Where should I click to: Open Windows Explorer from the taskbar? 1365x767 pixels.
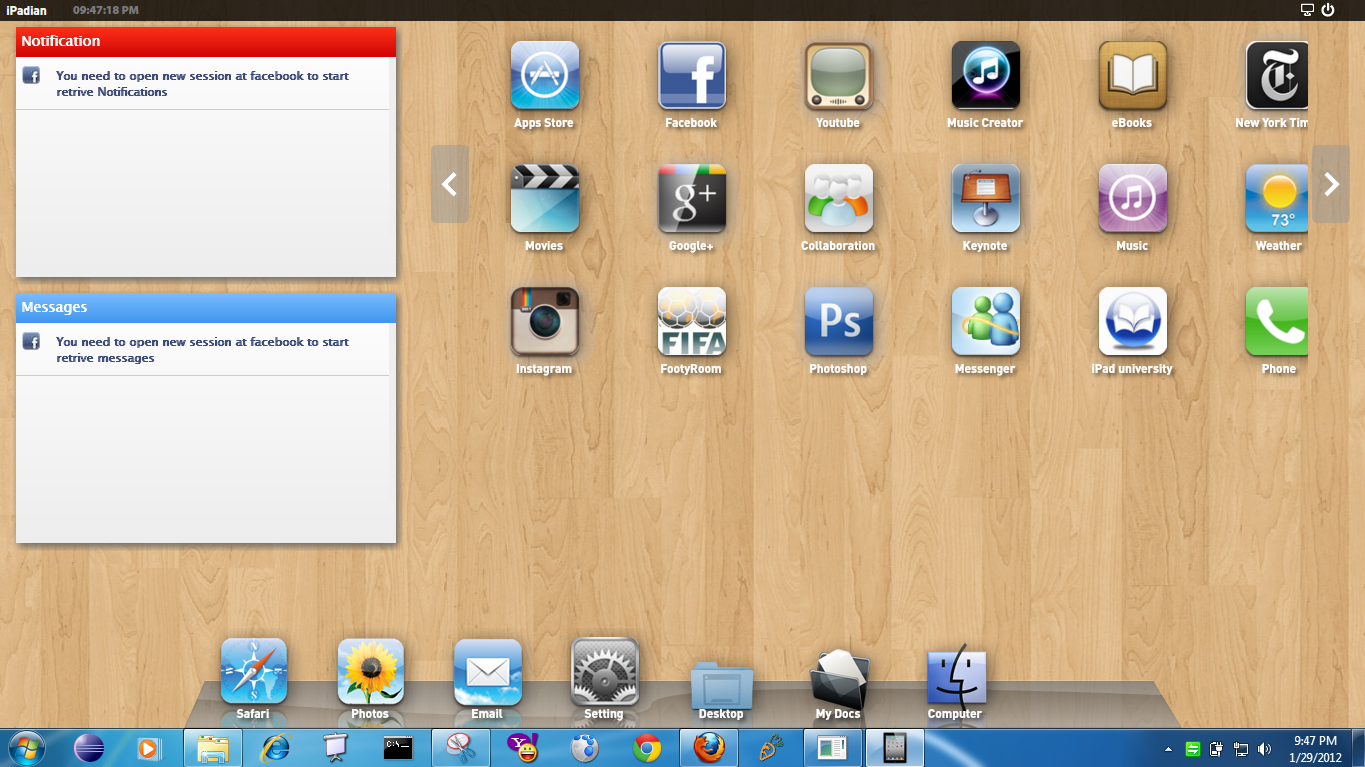click(x=213, y=748)
